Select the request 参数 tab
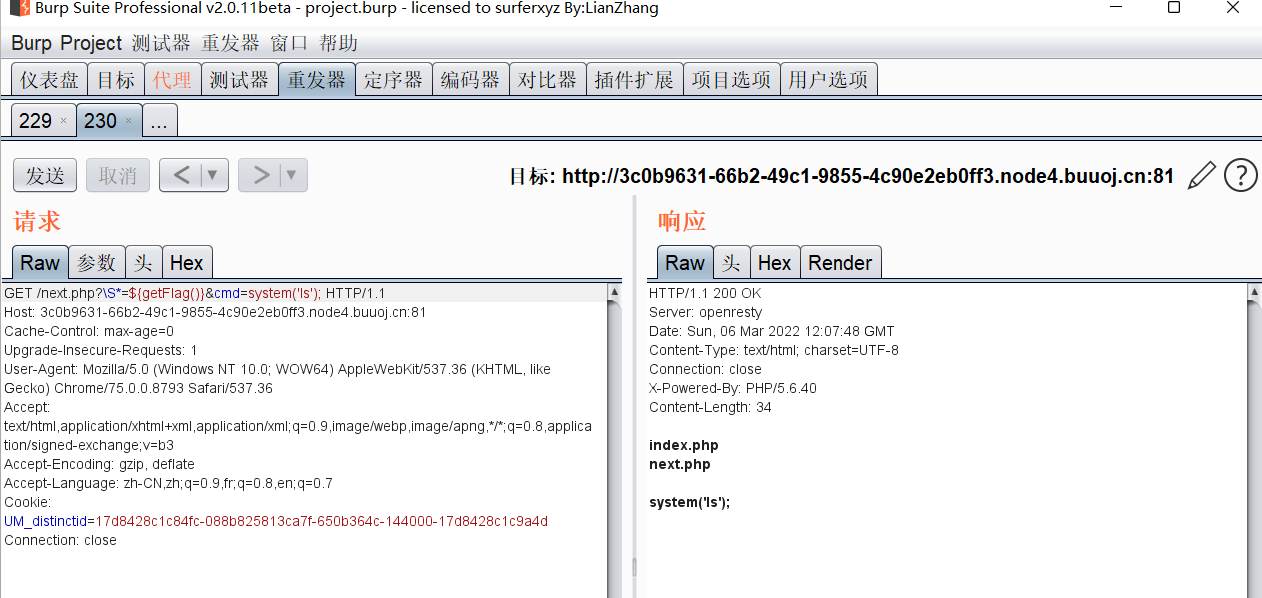 [97, 263]
